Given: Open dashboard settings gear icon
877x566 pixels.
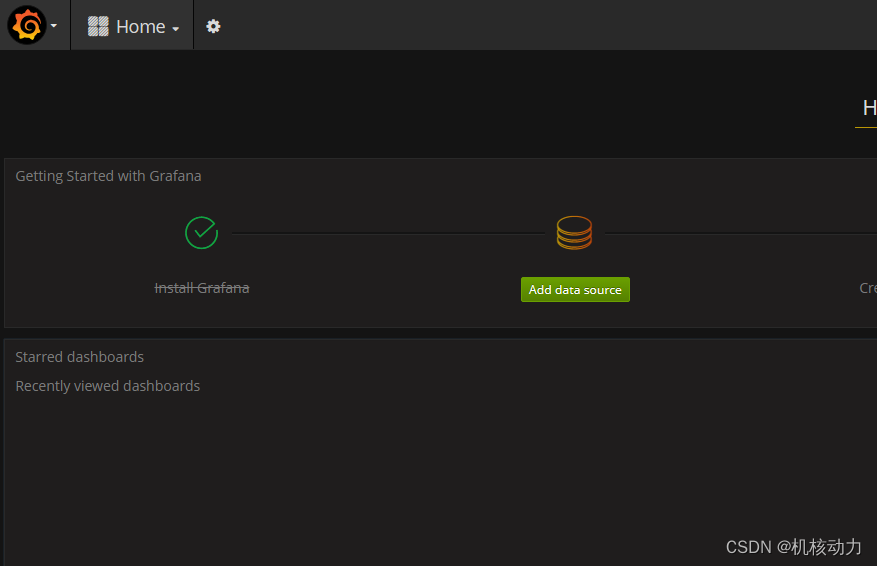Looking at the screenshot, I should click(x=213, y=26).
